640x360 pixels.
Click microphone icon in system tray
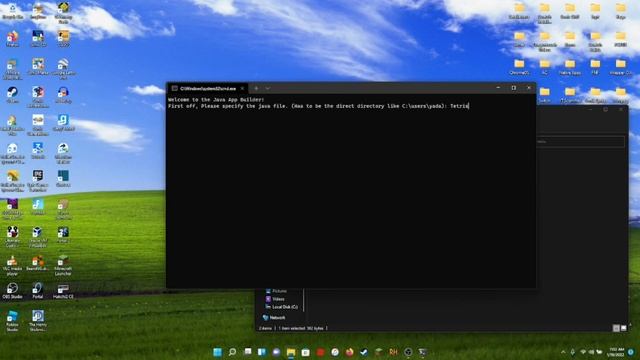tap(573, 352)
